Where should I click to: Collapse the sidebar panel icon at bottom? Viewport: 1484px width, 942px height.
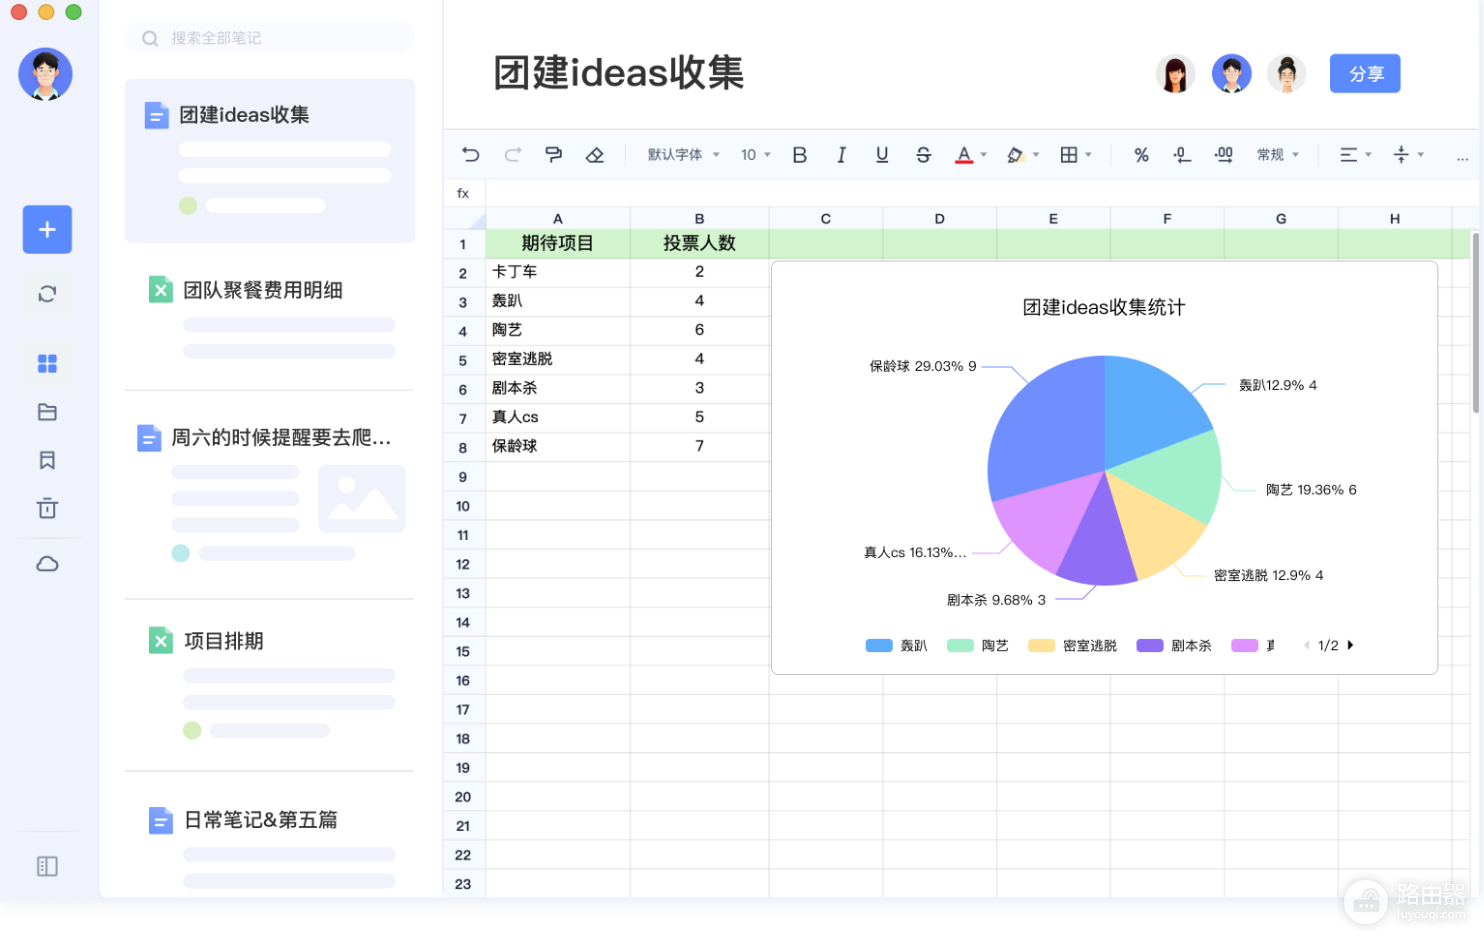point(47,866)
